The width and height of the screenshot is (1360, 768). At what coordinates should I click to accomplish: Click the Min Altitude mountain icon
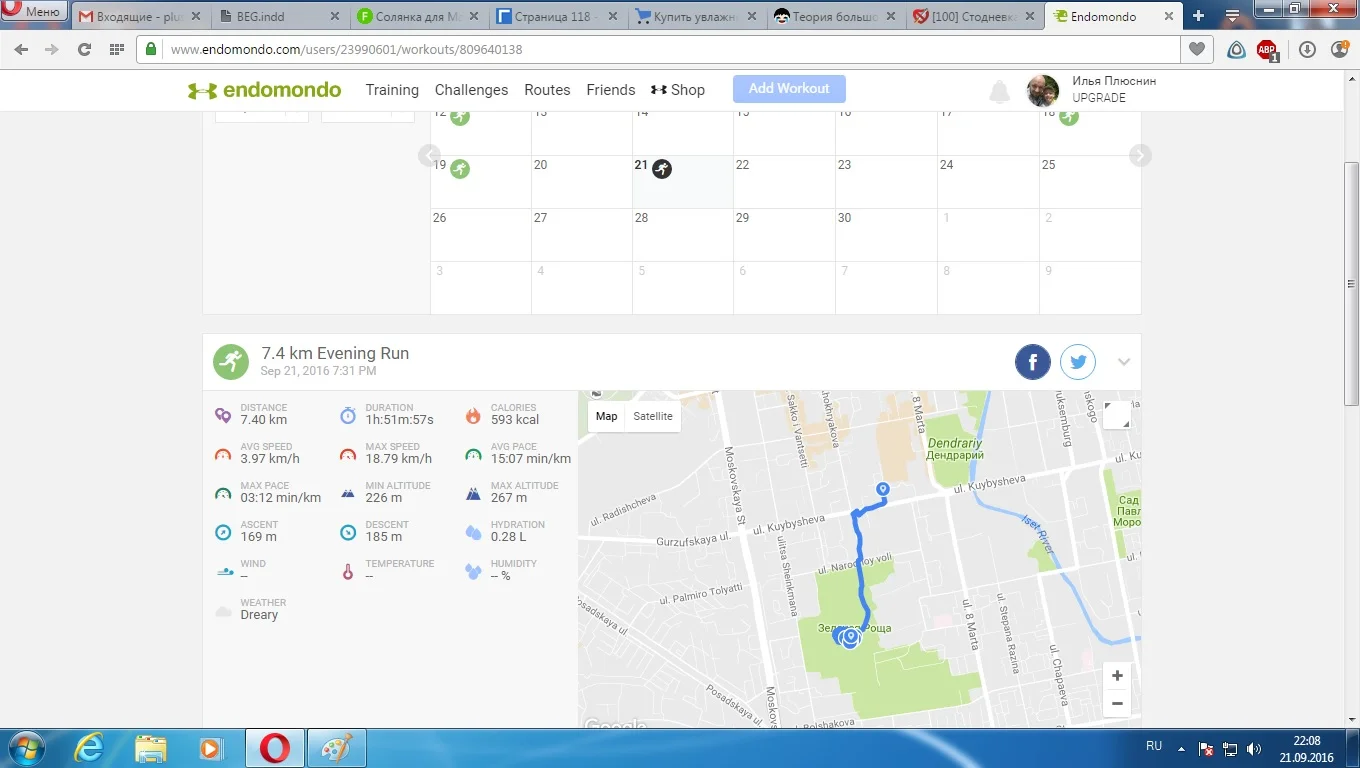pos(348,492)
